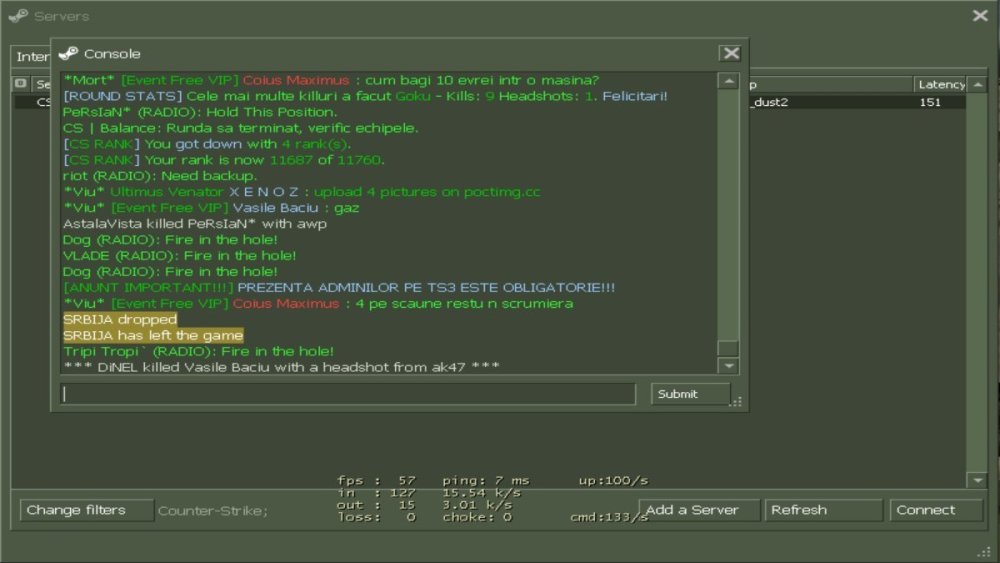1000x563 pixels.
Task: Refresh the server list
Action: [x=823, y=510]
